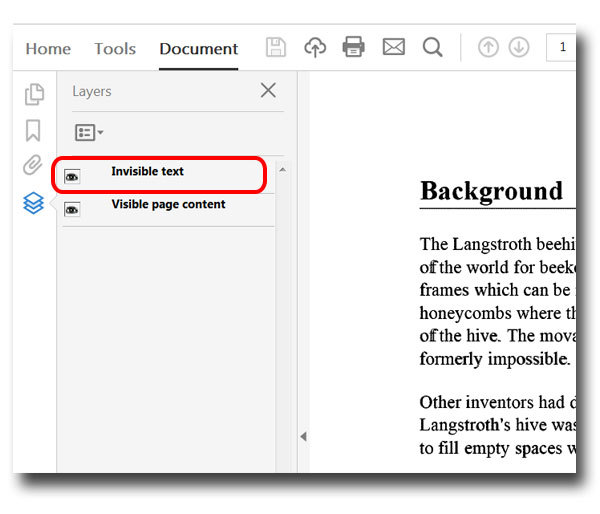This screenshot has width=600, height=514.
Task: Toggle visibility of Invisible text layer
Action: [x=72, y=177]
